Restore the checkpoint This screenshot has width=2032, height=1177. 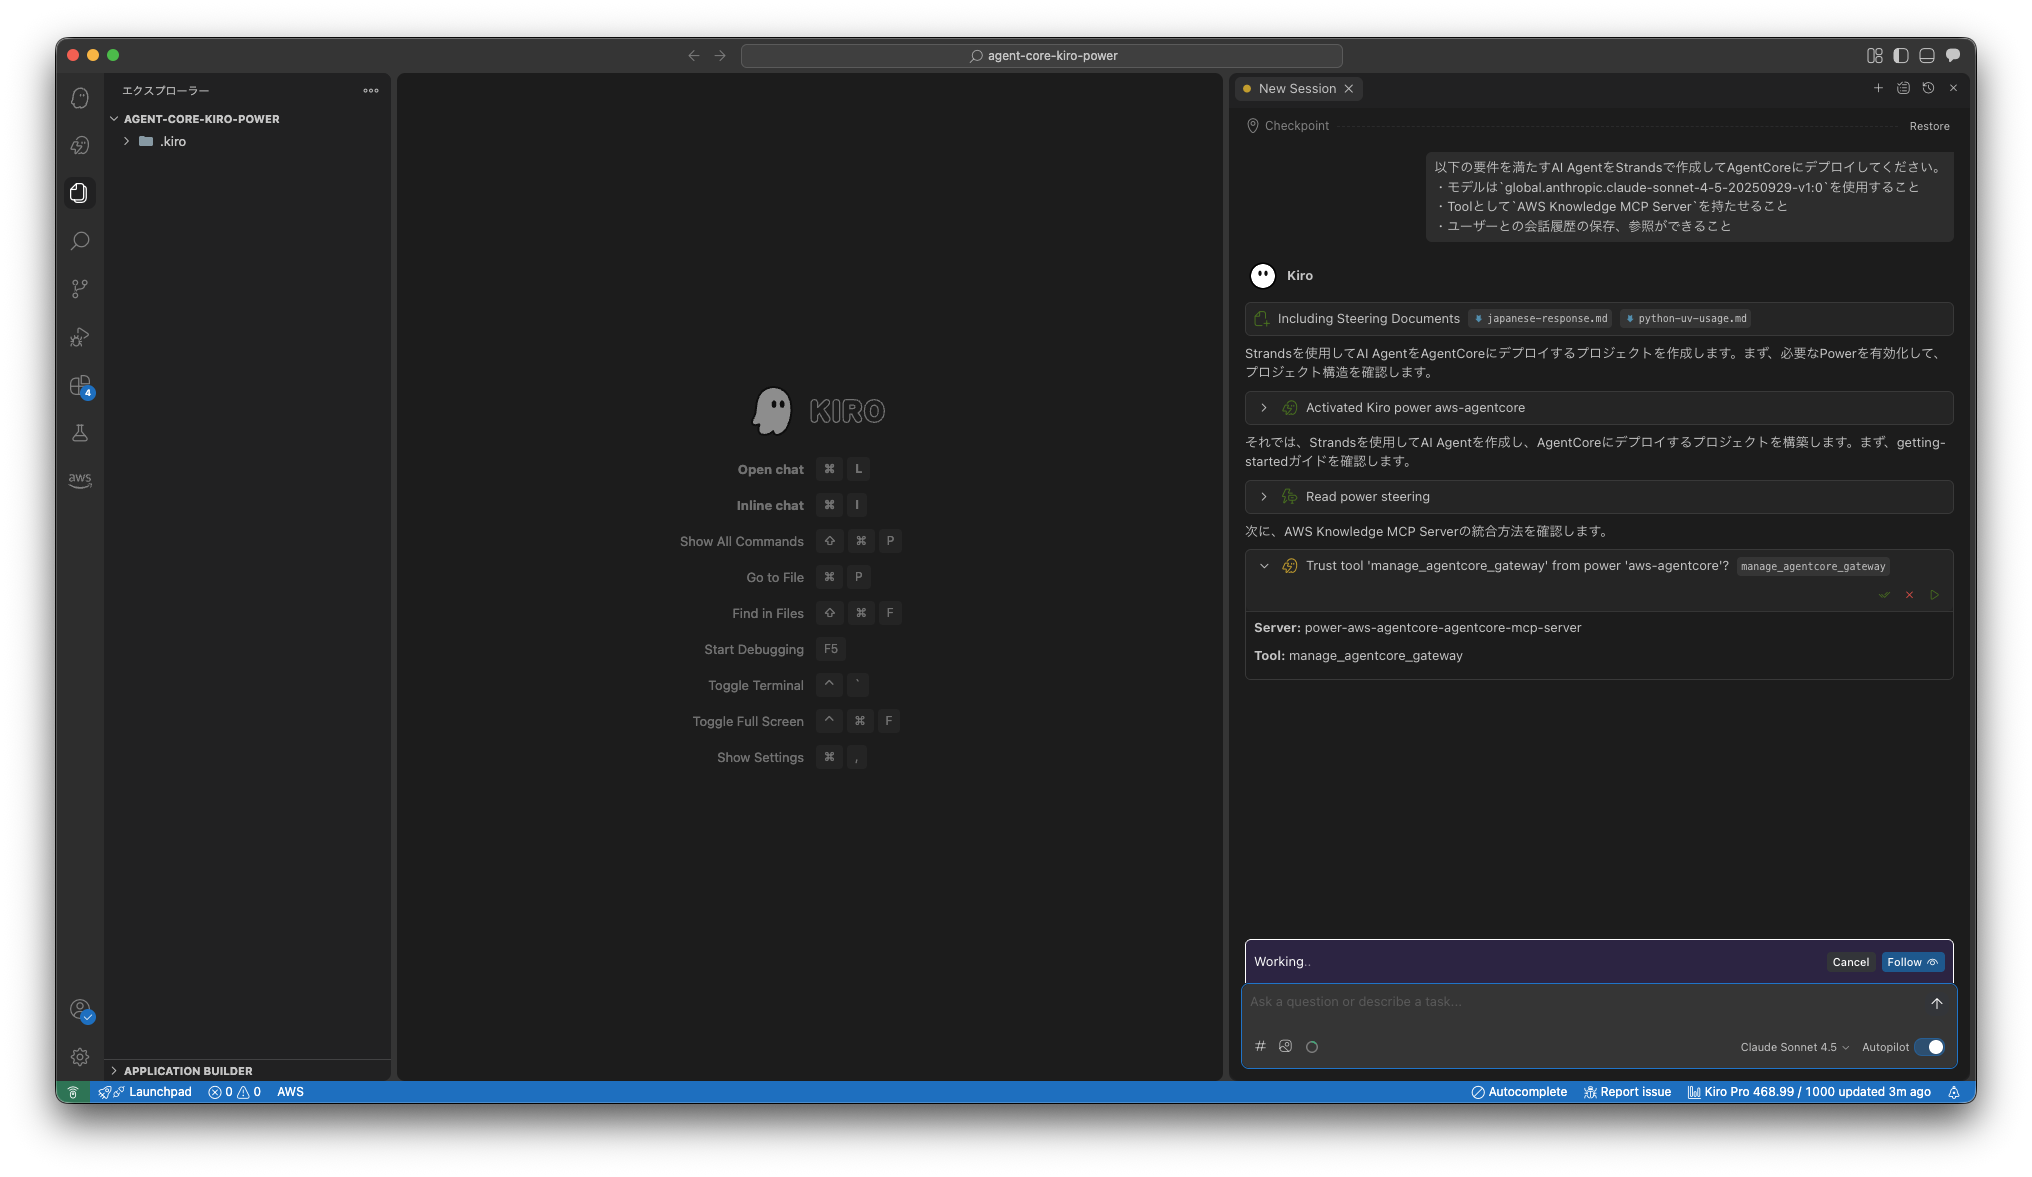tap(1928, 126)
